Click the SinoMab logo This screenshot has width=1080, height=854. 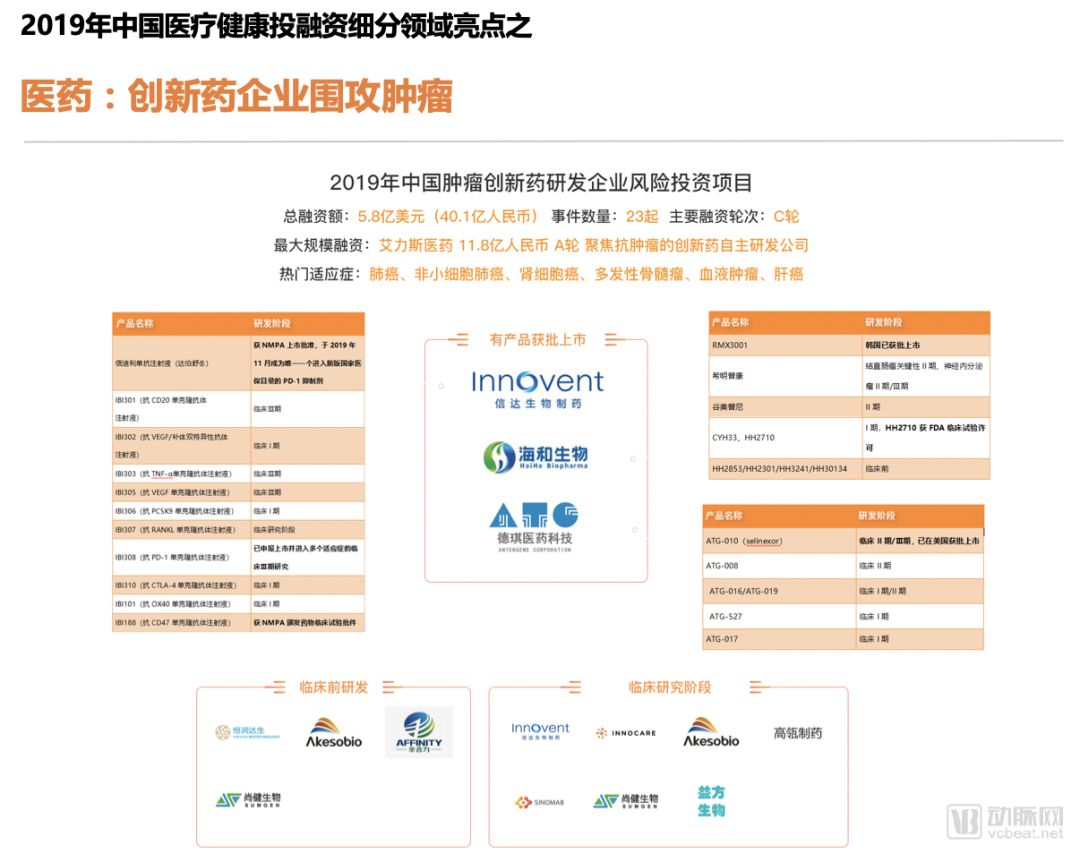point(539,802)
